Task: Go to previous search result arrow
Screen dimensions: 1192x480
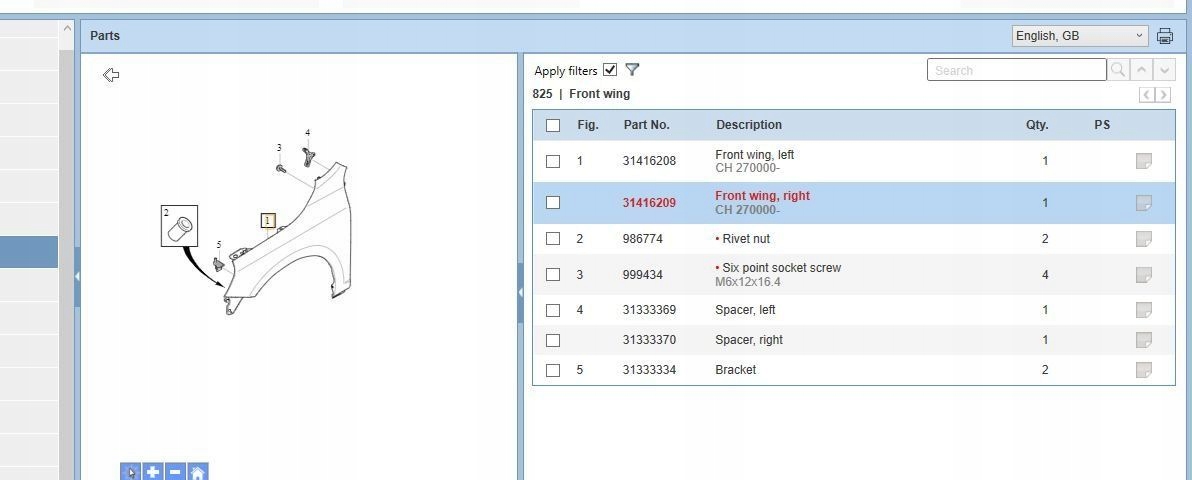Action: click(1141, 70)
